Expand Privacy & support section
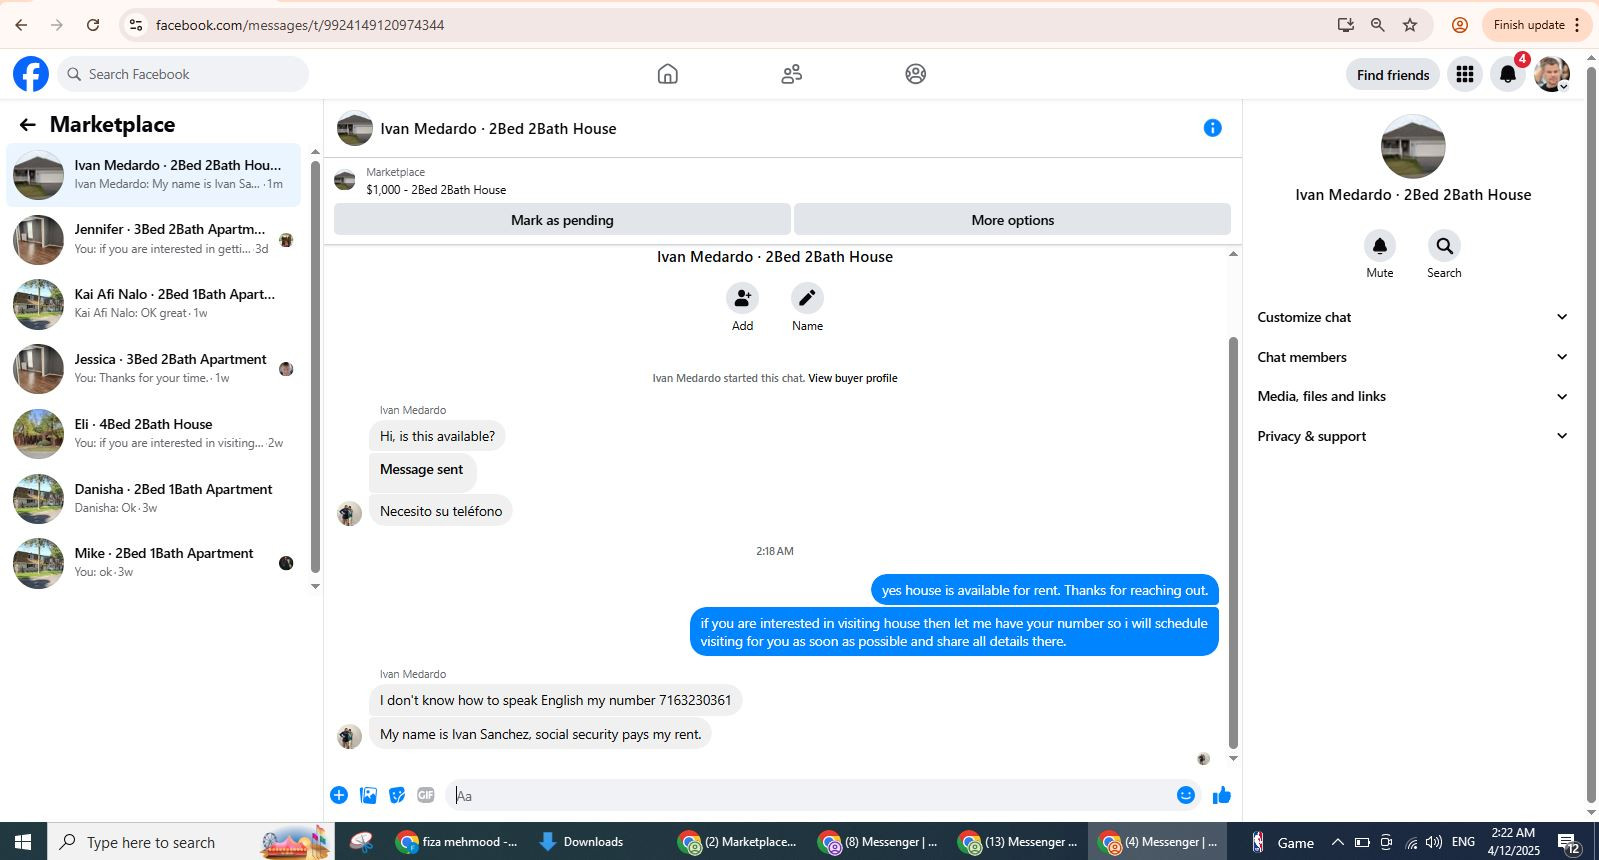The height and width of the screenshot is (860, 1599). click(1412, 436)
